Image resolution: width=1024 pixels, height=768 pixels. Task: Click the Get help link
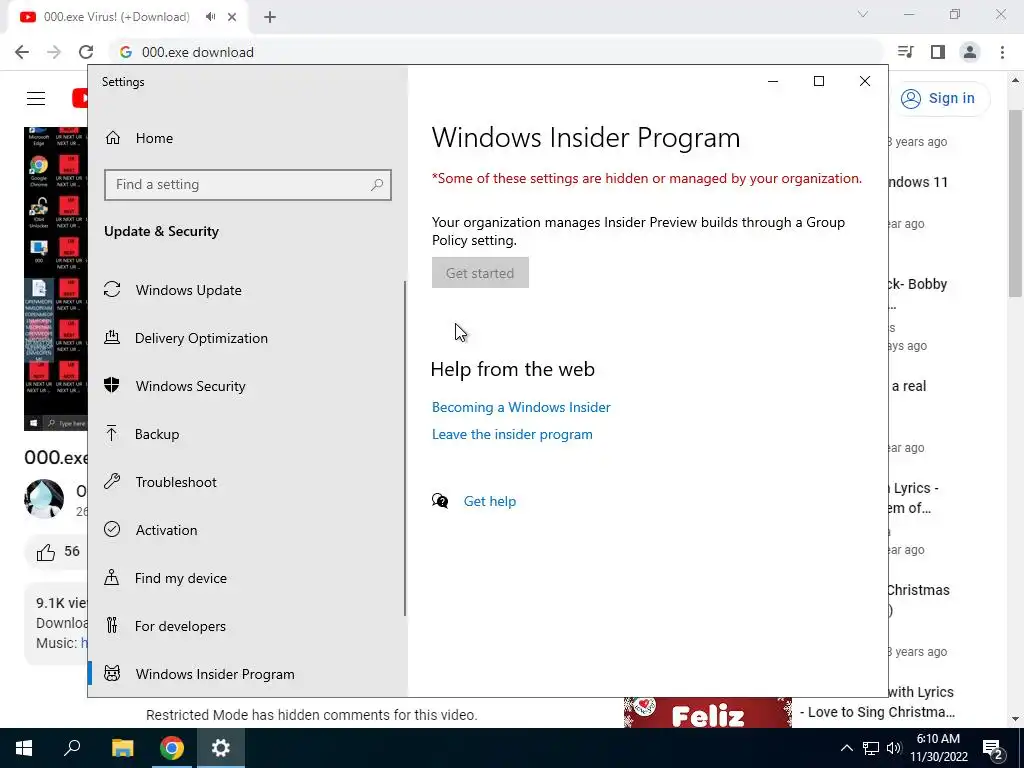(x=490, y=501)
